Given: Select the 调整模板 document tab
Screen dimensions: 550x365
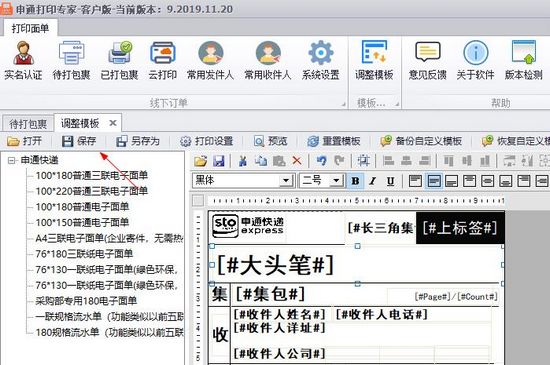Looking at the screenshot, I should coord(80,123).
